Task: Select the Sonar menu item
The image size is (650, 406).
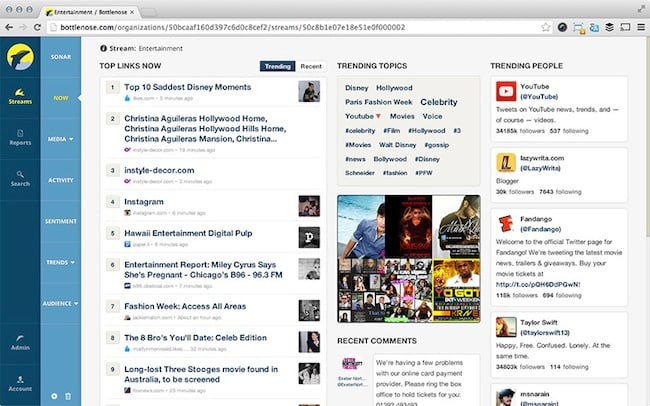Action: (61, 57)
